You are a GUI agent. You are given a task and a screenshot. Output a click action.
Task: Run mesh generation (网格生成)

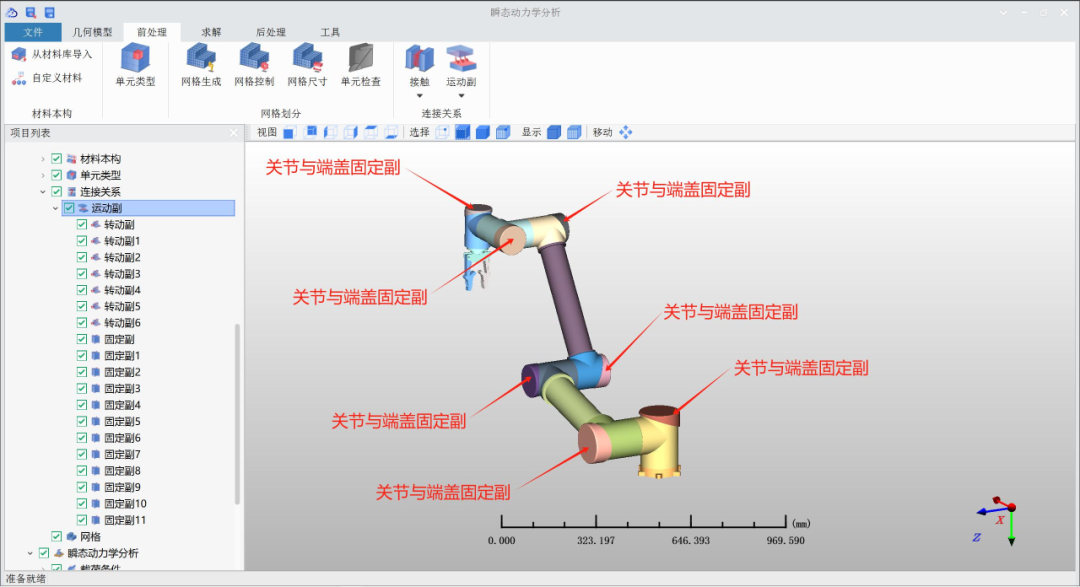point(201,65)
